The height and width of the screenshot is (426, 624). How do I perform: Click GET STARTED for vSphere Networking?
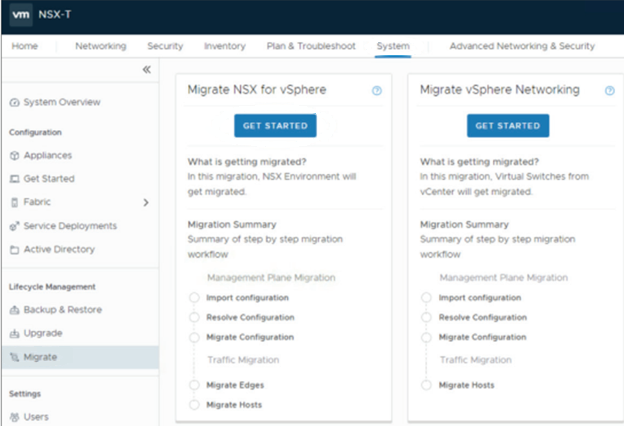[x=508, y=126]
